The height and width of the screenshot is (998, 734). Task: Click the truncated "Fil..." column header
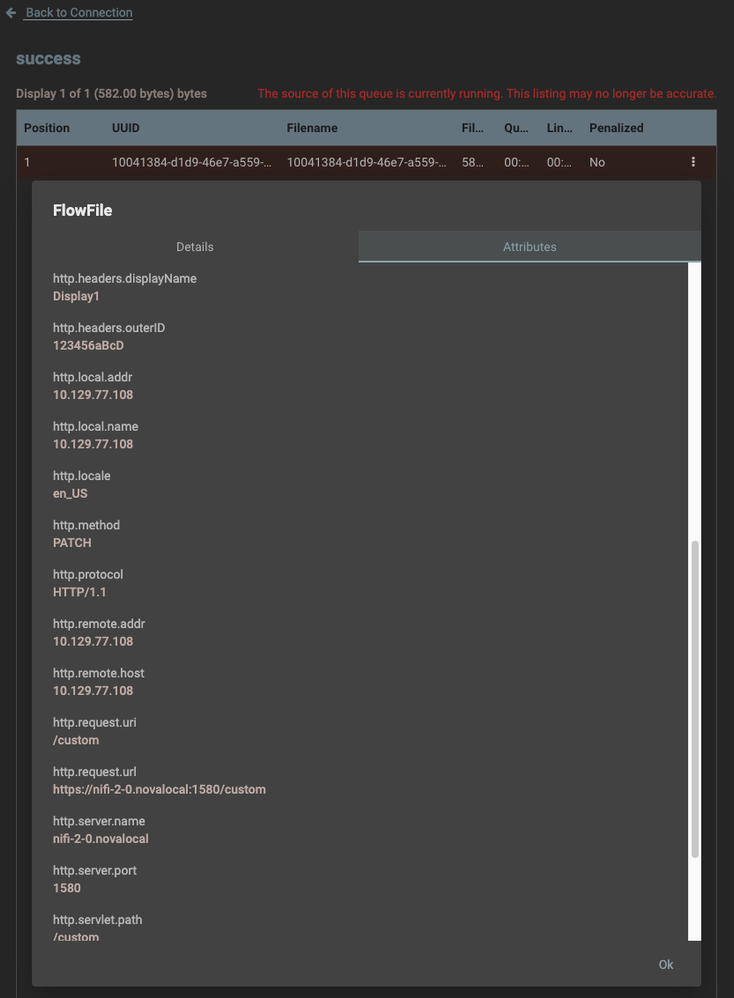click(473, 128)
